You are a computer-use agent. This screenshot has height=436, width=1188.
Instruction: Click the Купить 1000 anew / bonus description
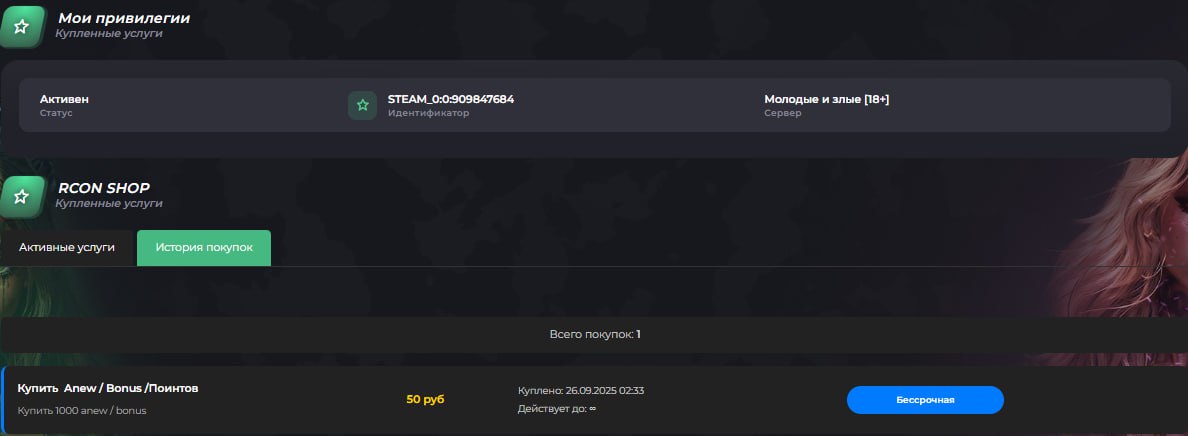pyautogui.click(x=82, y=411)
